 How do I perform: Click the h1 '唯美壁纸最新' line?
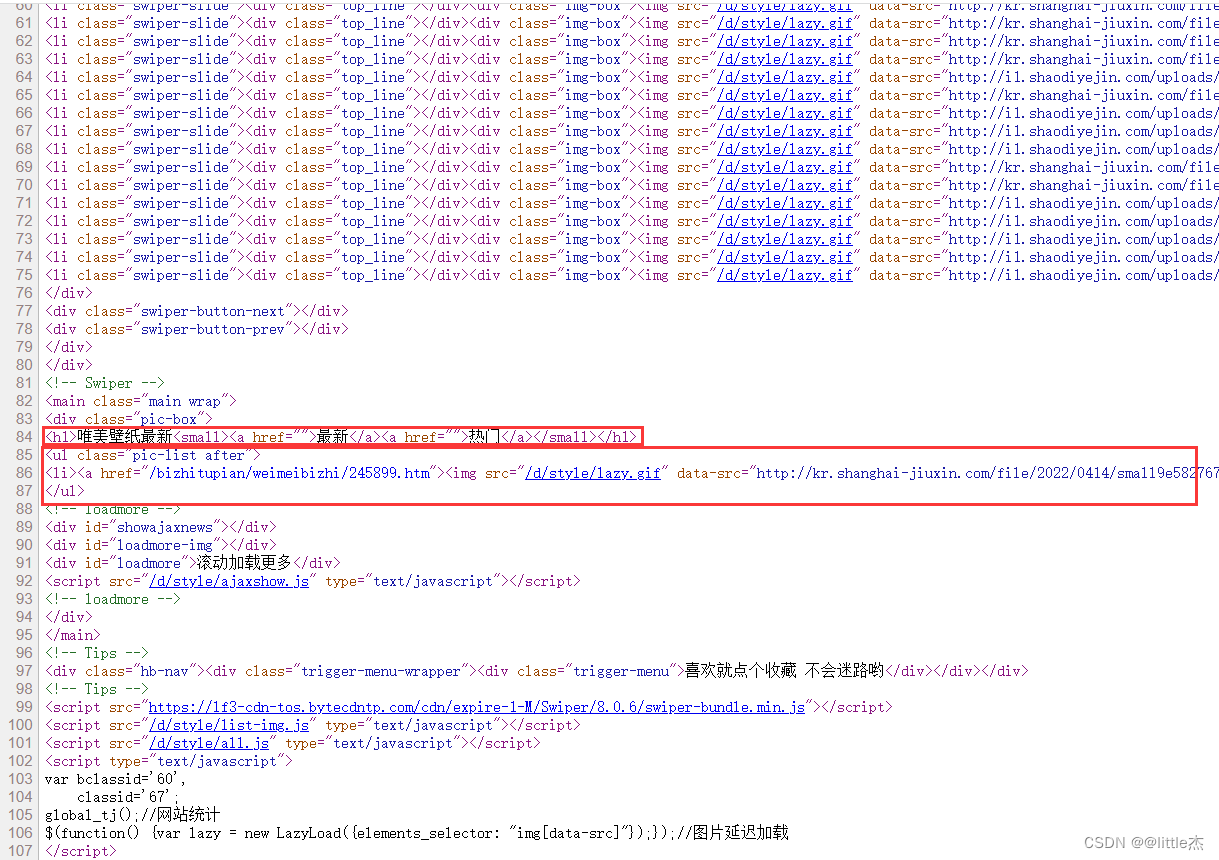point(340,437)
